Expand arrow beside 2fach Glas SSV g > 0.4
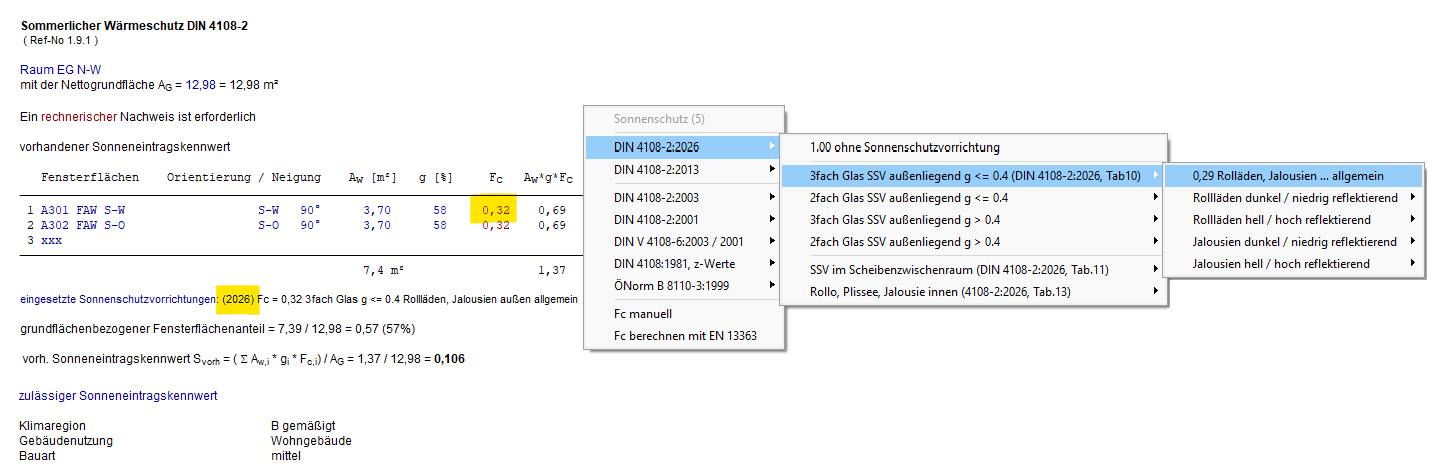This screenshot has width=1440, height=464. [1156, 241]
